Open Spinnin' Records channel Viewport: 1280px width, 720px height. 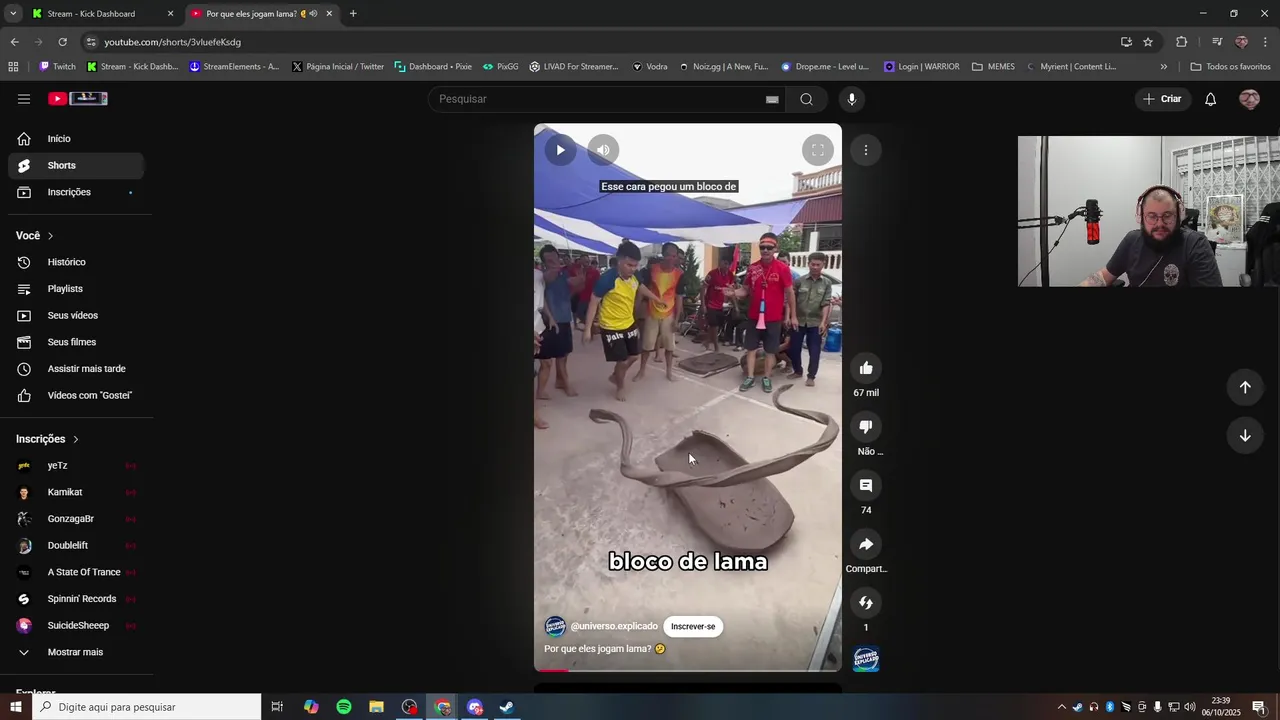[x=76, y=599]
